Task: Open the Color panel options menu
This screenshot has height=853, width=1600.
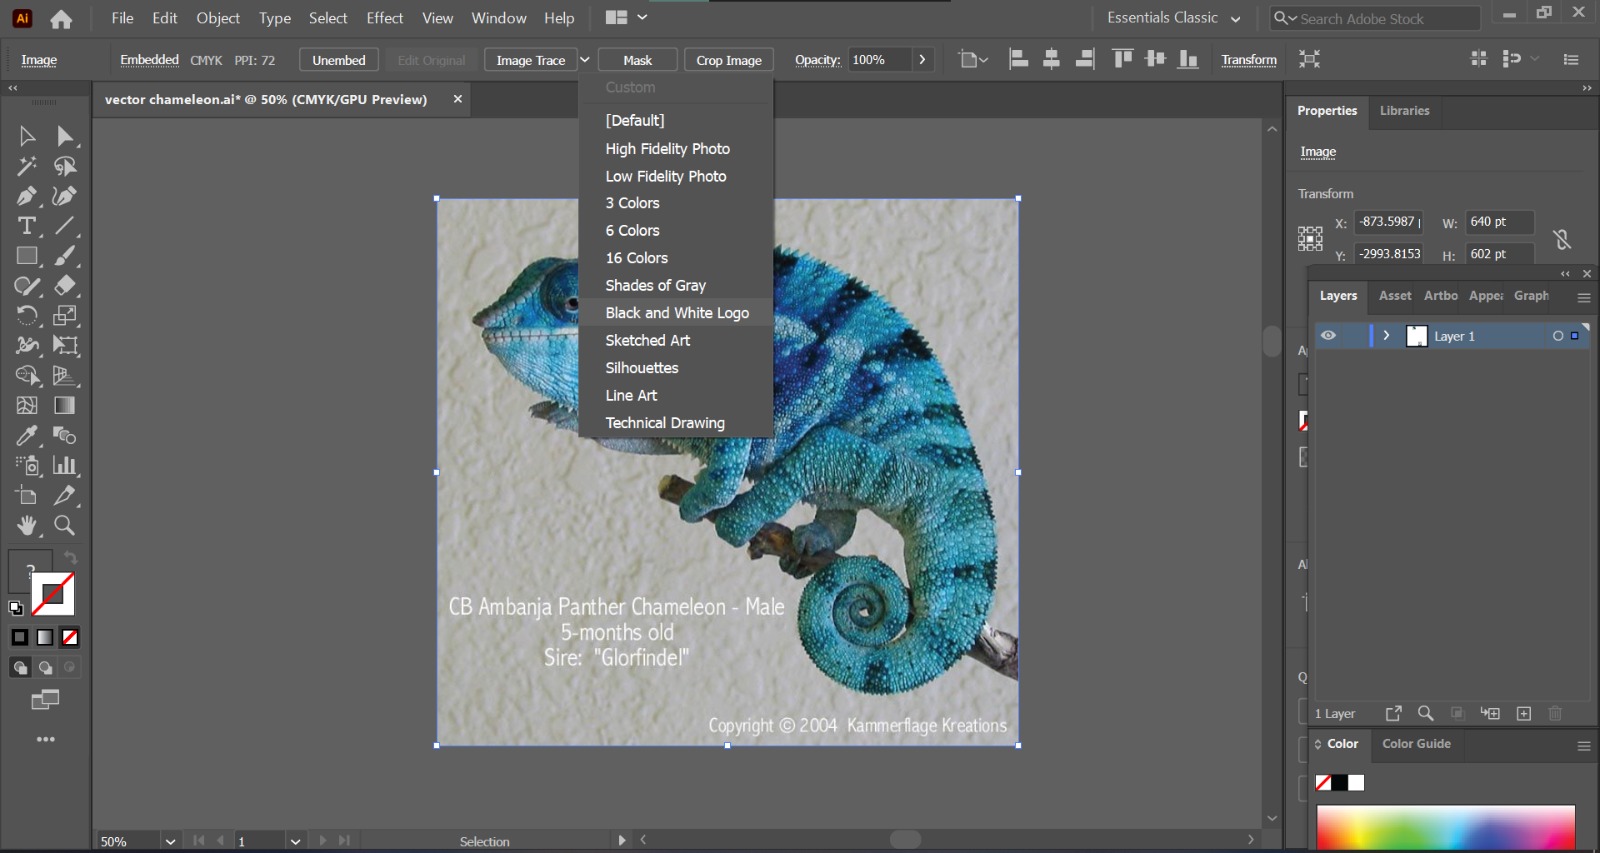Action: (x=1584, y=745)
